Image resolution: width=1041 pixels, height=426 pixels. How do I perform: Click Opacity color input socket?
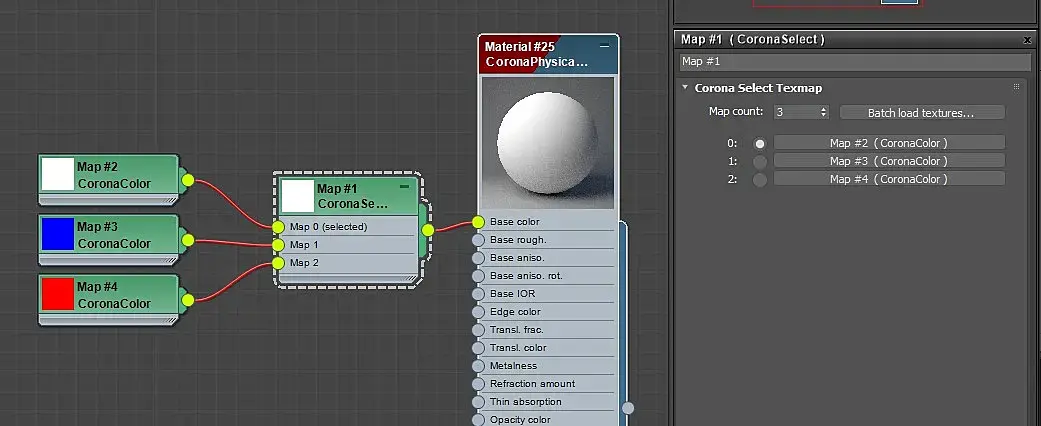click(478, 419)
